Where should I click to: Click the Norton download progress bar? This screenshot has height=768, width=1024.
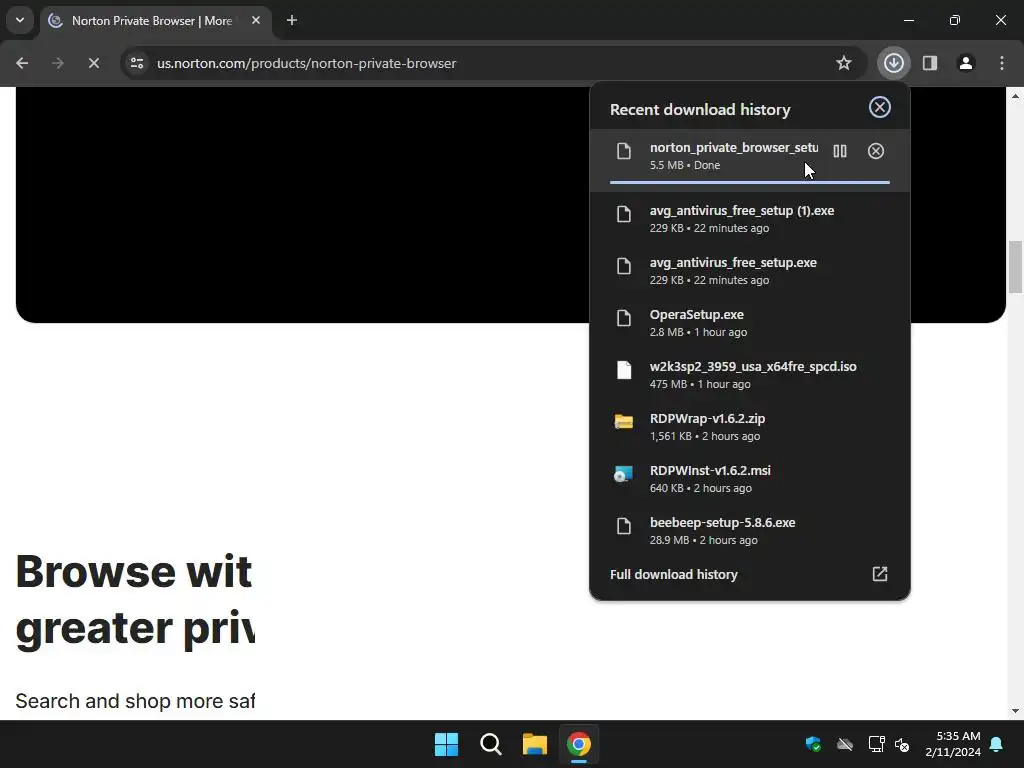(x=750, y=182)
